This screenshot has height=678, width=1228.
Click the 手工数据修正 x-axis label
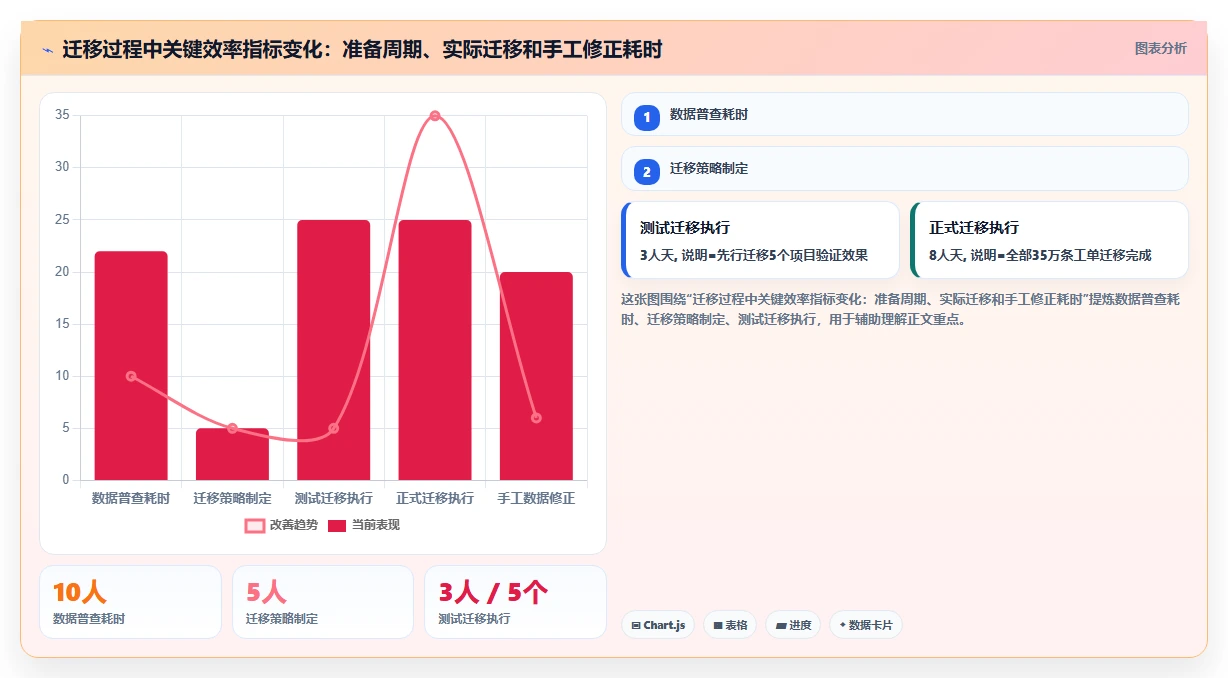(536, 498)
